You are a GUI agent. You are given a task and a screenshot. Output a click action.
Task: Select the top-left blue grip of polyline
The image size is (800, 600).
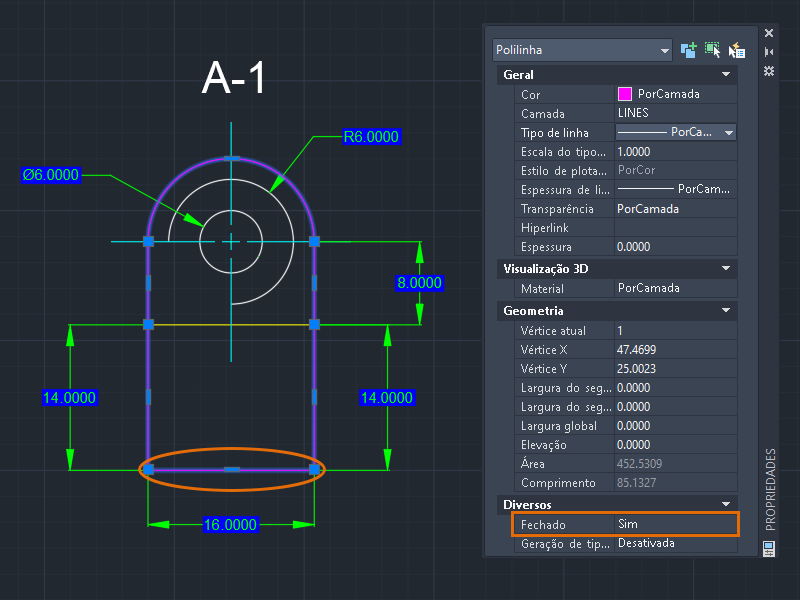pos(148,241)
